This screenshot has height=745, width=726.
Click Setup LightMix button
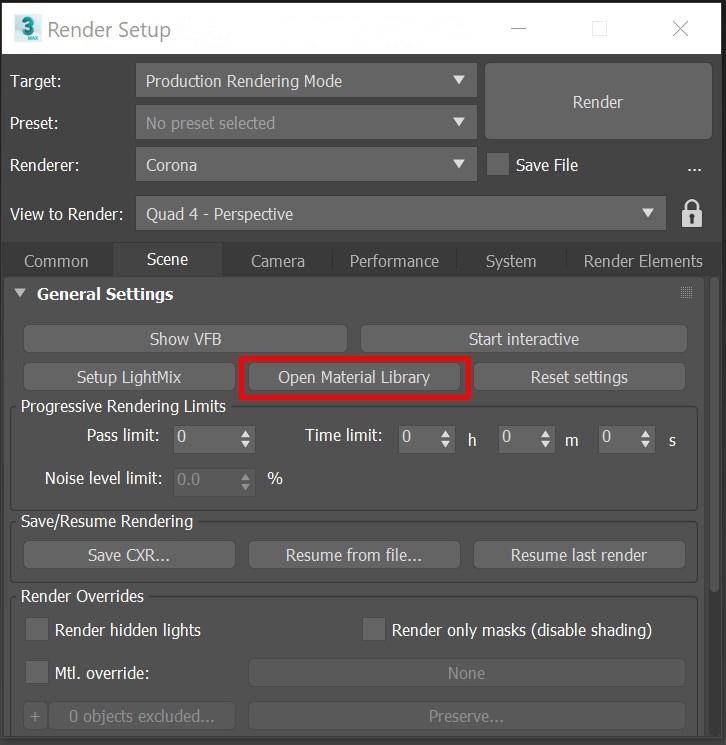pyautogui.click(x=129, y=377)
